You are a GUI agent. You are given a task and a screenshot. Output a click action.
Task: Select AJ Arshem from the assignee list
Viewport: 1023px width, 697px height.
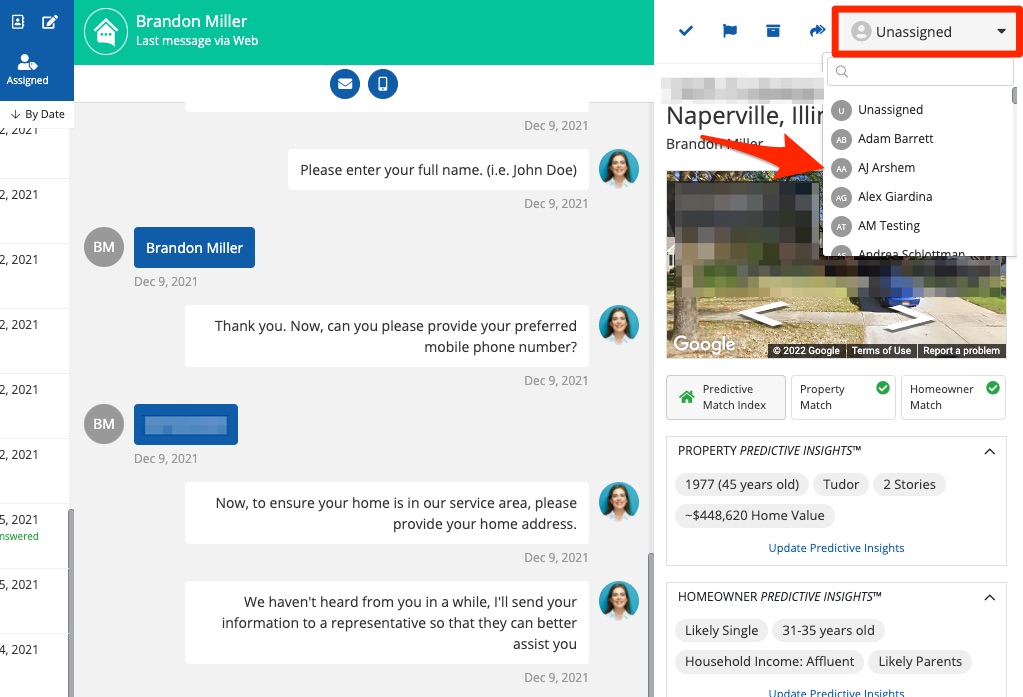point(886,168)
